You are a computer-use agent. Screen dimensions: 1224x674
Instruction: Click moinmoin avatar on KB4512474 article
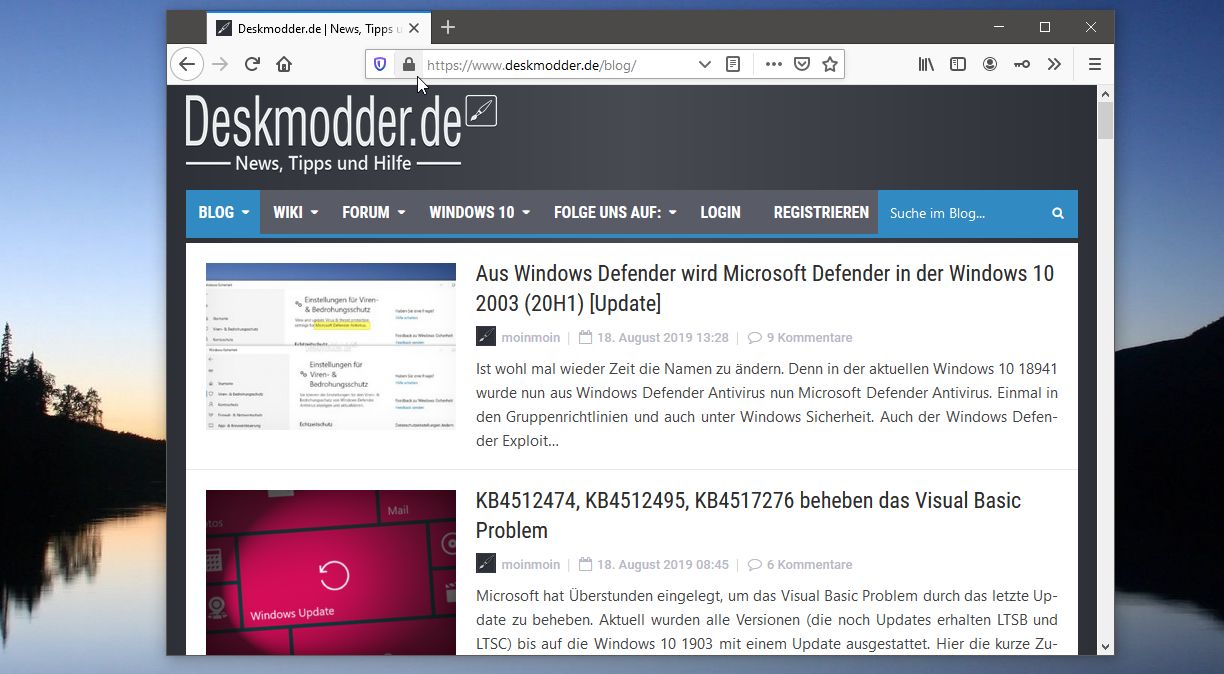[485, 564]
